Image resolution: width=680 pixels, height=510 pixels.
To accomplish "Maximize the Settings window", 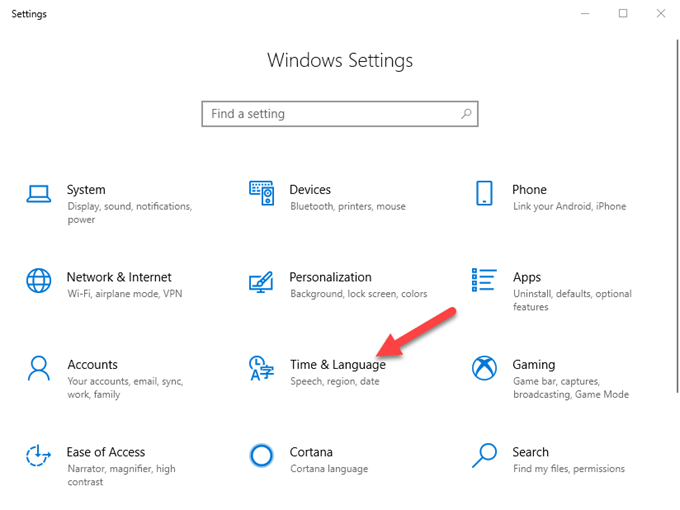I will point(623,13).
